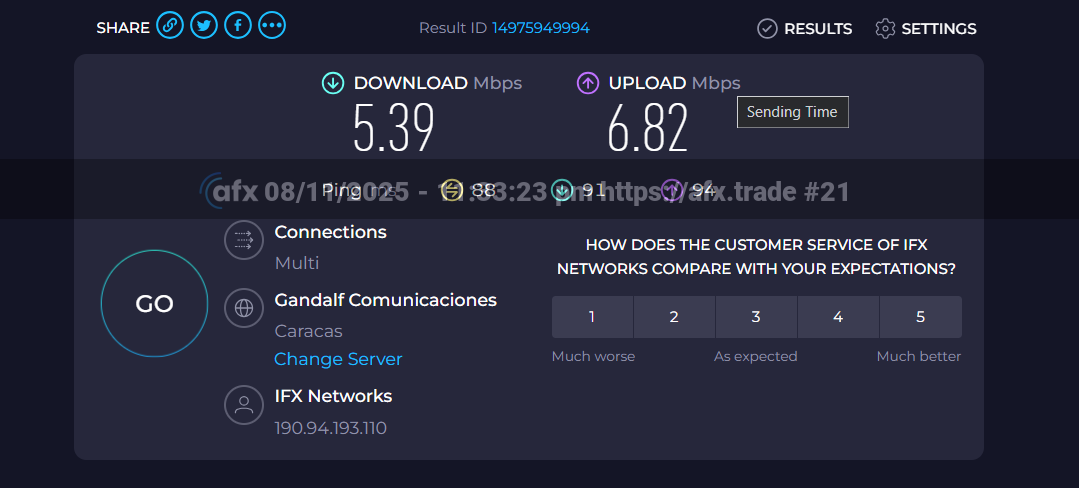Rate customer service 5 Much better

point(920,317)
